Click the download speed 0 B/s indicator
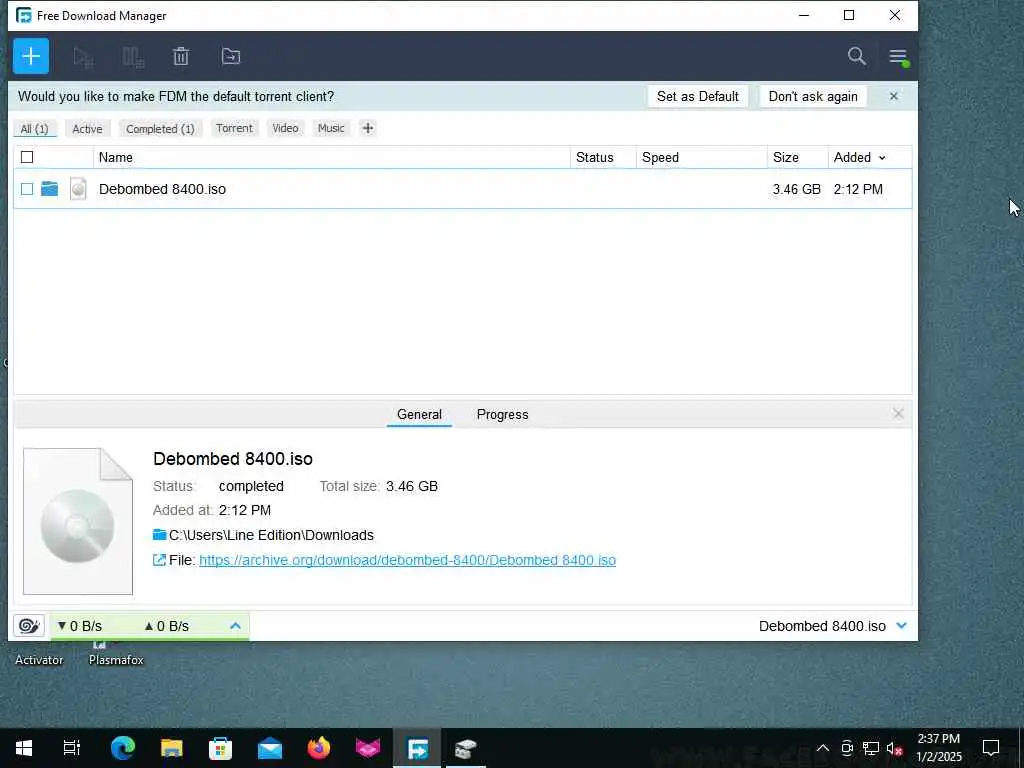Screen dimensions: 1024x768 [x=79, y=626]
